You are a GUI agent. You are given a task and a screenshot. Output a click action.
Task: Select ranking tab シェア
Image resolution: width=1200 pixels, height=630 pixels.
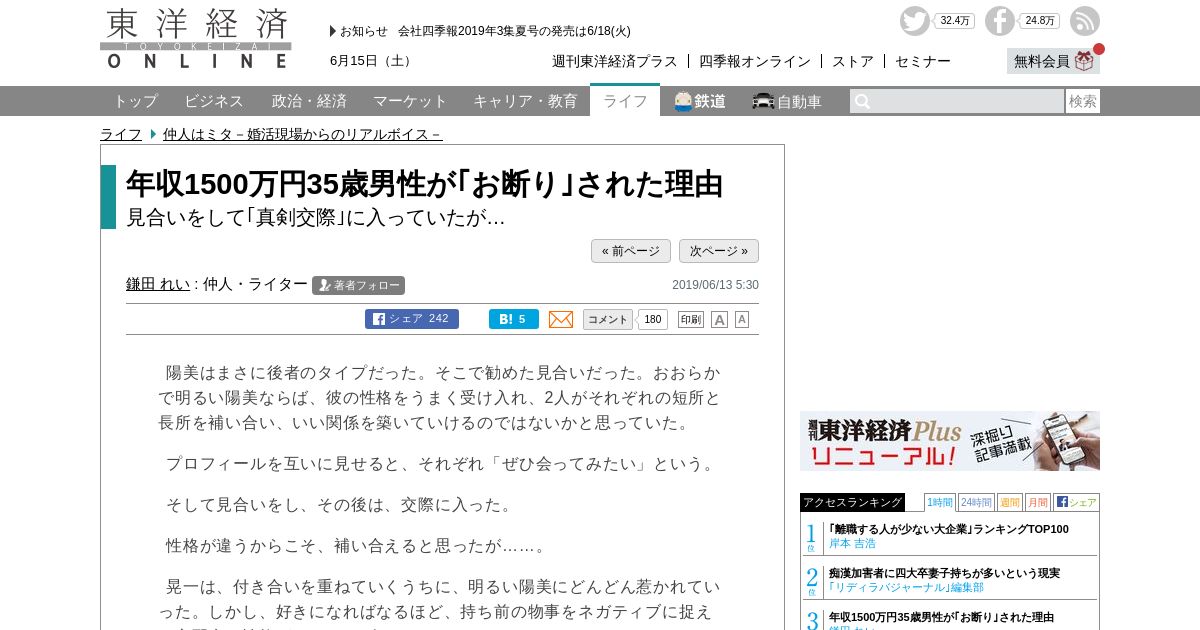(x=1076, y=502)
